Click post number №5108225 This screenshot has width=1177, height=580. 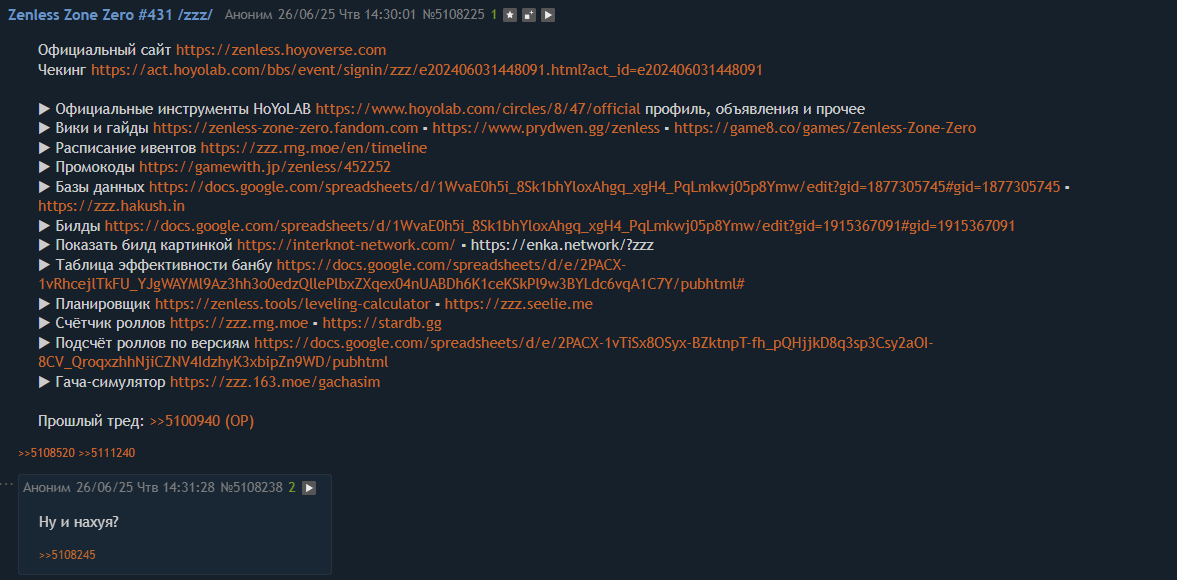coord(453,15)
